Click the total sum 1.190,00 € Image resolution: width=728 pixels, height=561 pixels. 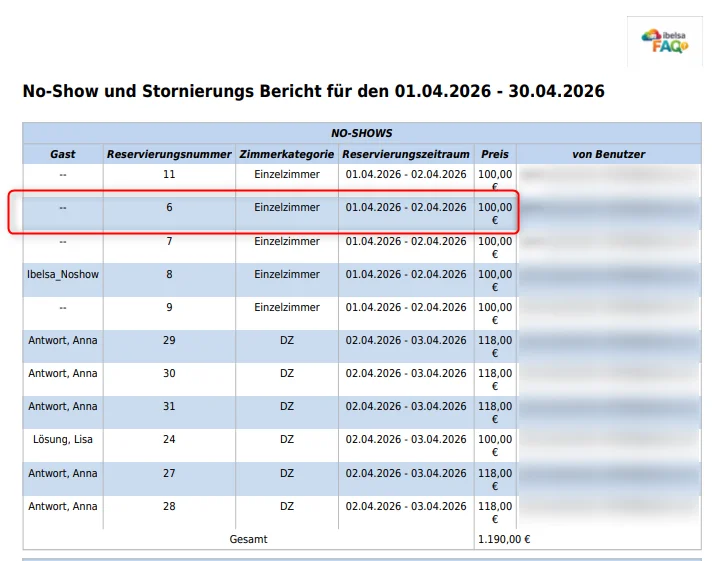point(504,539)
